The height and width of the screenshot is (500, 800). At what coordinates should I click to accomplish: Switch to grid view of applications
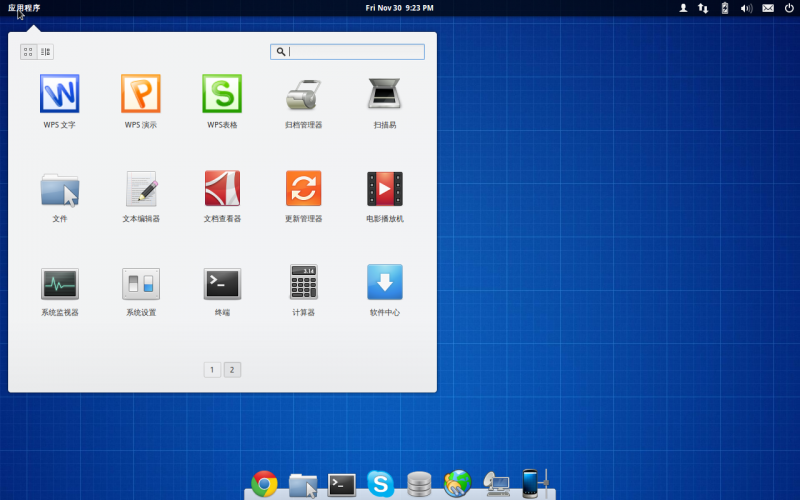pyautogui.click(x=28, y=52)
